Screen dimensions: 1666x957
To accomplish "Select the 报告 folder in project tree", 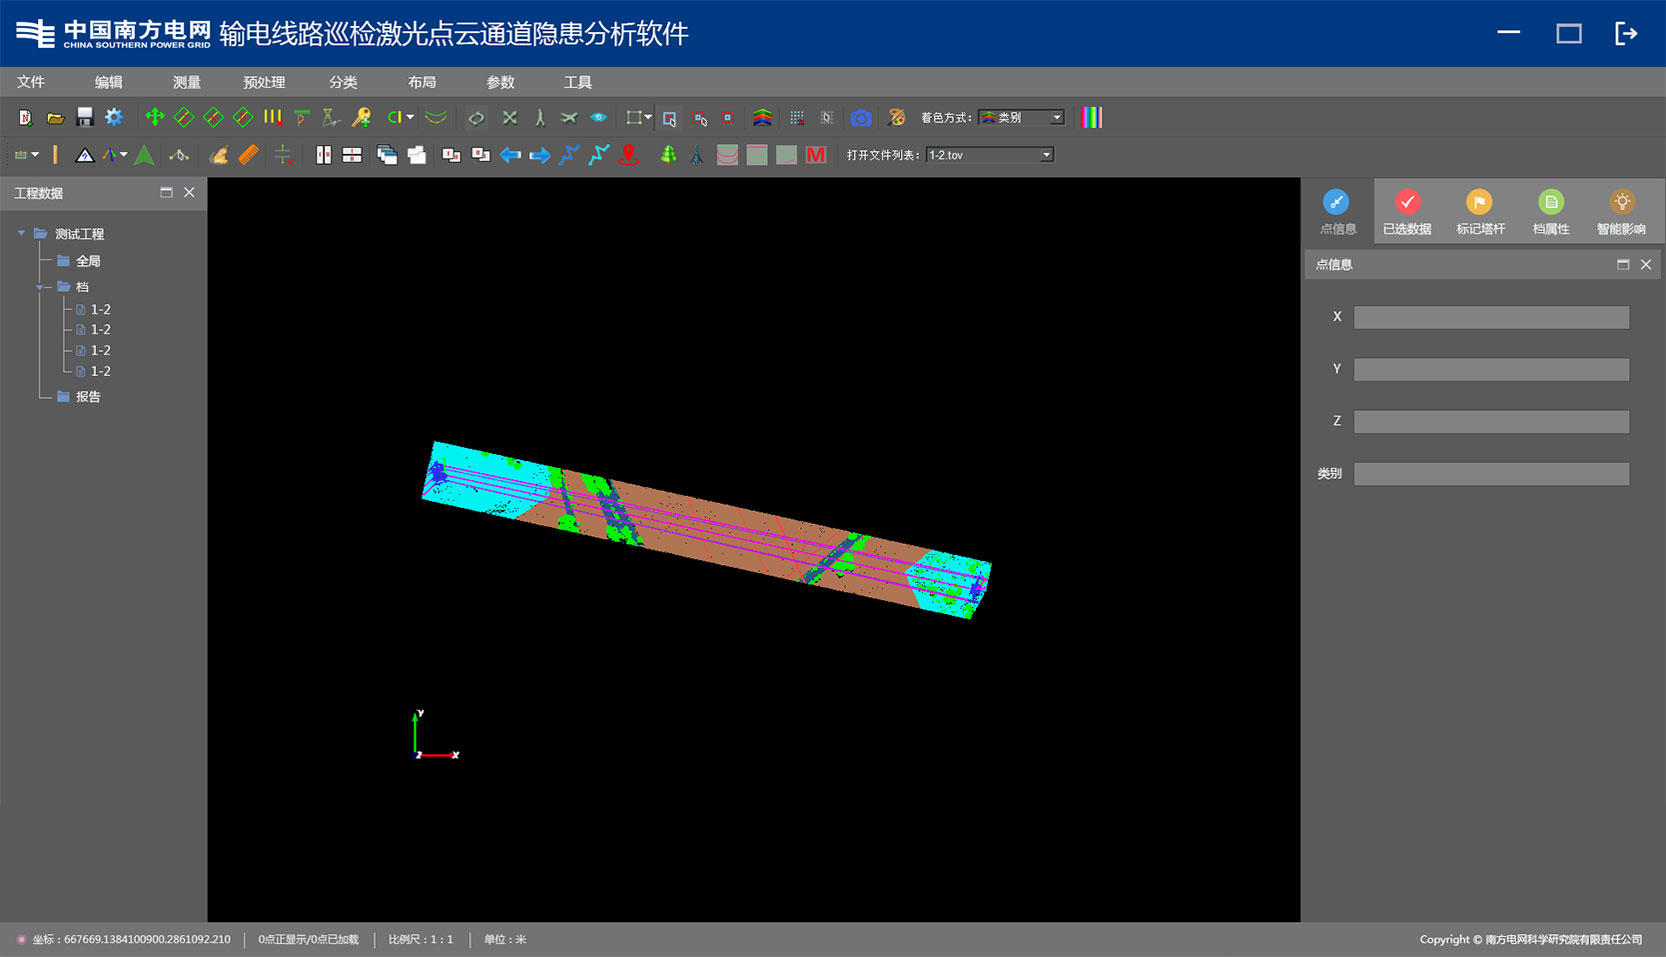I will pyautogui.click(x=88, y=397).
